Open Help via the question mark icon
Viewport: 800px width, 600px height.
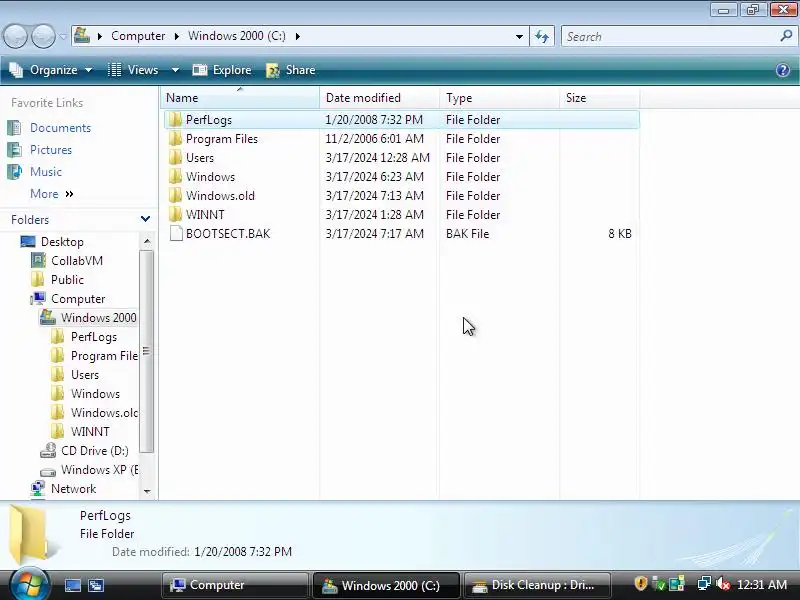pyautogui.click(x=783, y=70)
